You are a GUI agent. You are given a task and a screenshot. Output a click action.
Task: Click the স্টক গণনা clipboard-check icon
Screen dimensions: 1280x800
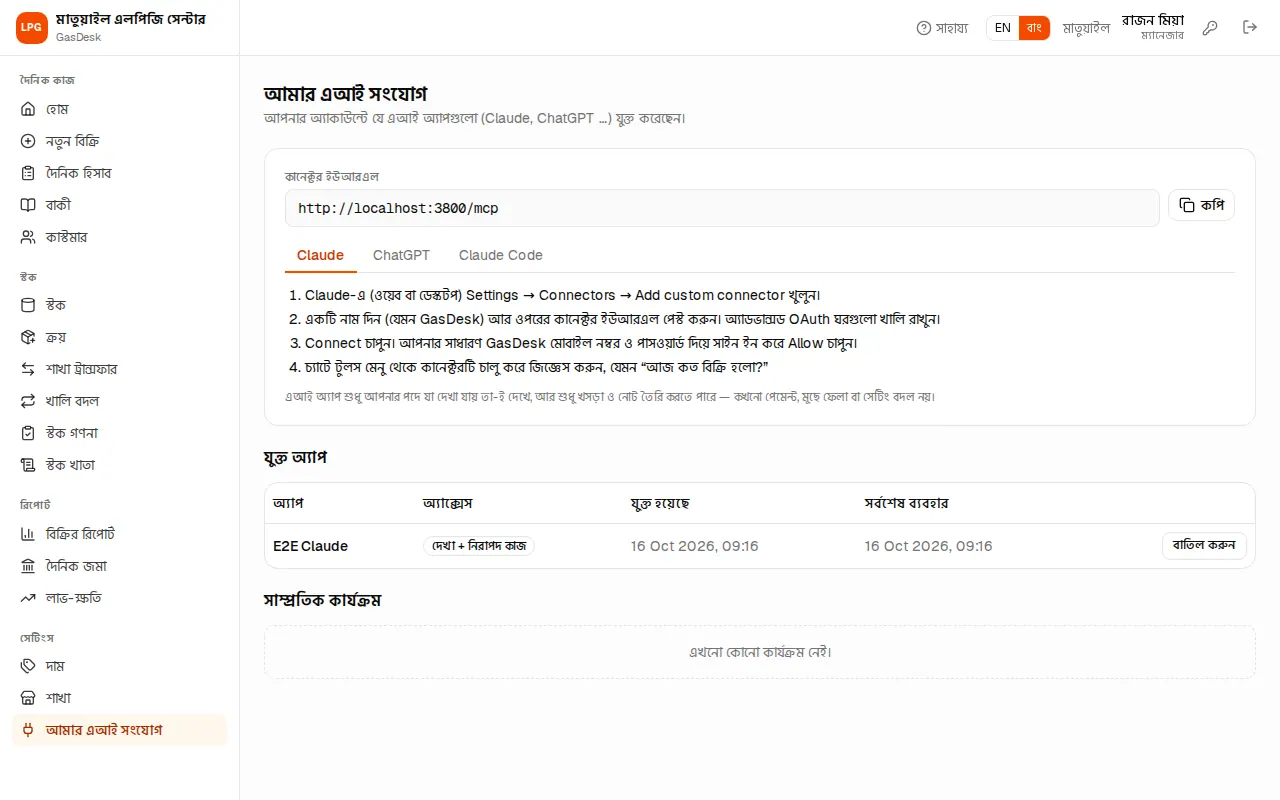pyautogui.click(x=28, y=433)
